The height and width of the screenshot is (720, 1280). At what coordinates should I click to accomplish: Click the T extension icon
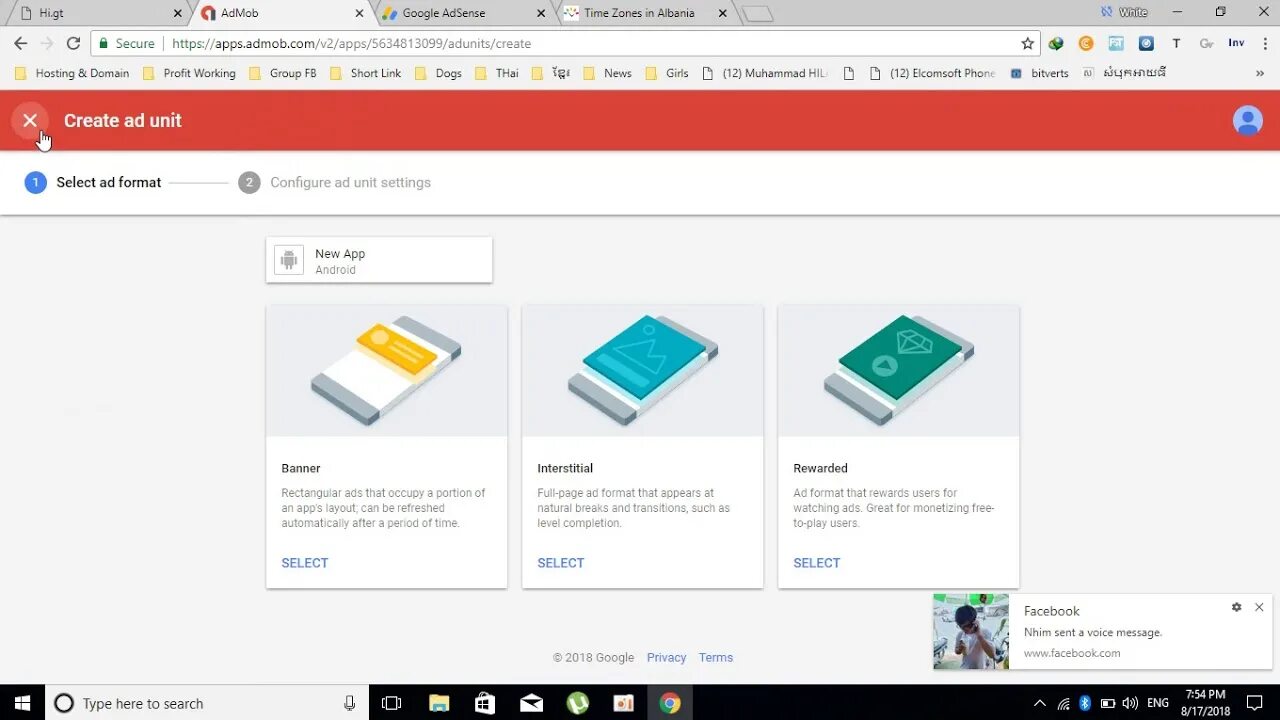(1176, 43)
